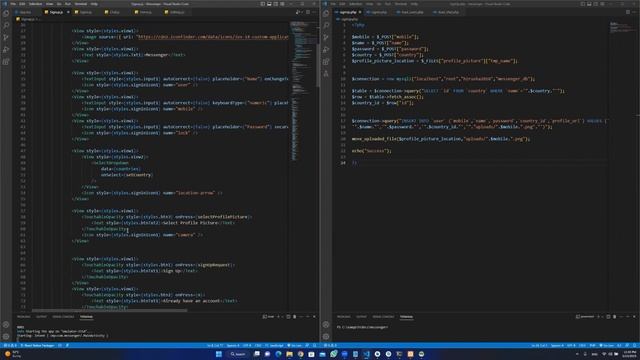Split the right window editor
The width and height of the screenshot is (640, 360).
(628, 12)
